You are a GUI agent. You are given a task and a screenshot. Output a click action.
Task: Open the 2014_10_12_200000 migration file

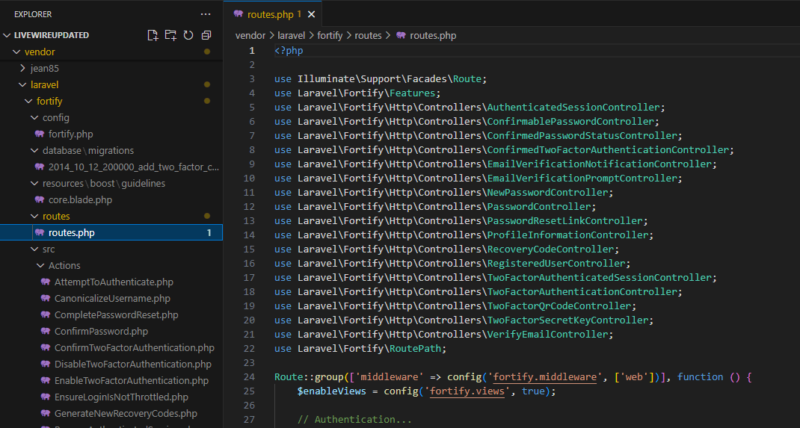click(132, 166)
